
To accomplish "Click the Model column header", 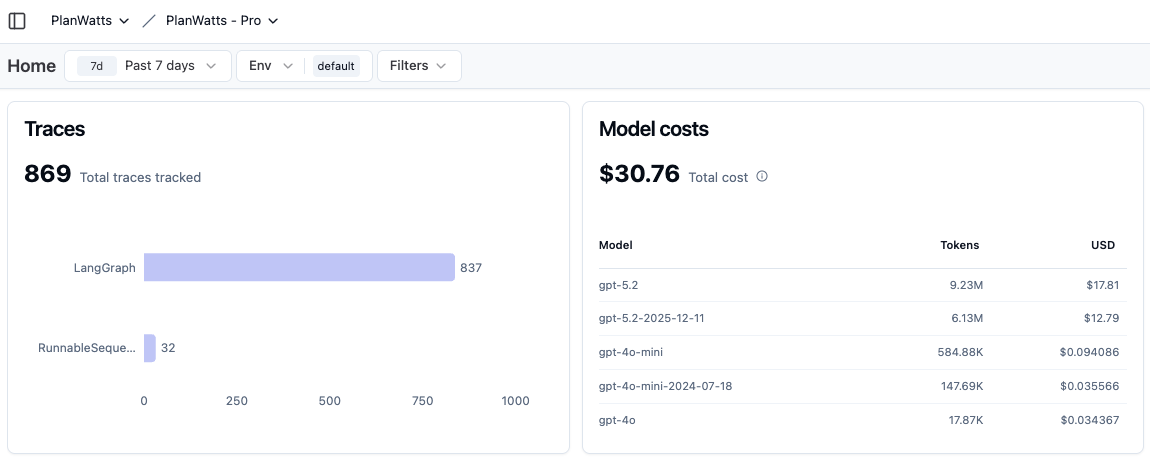I will click(615, 245).
